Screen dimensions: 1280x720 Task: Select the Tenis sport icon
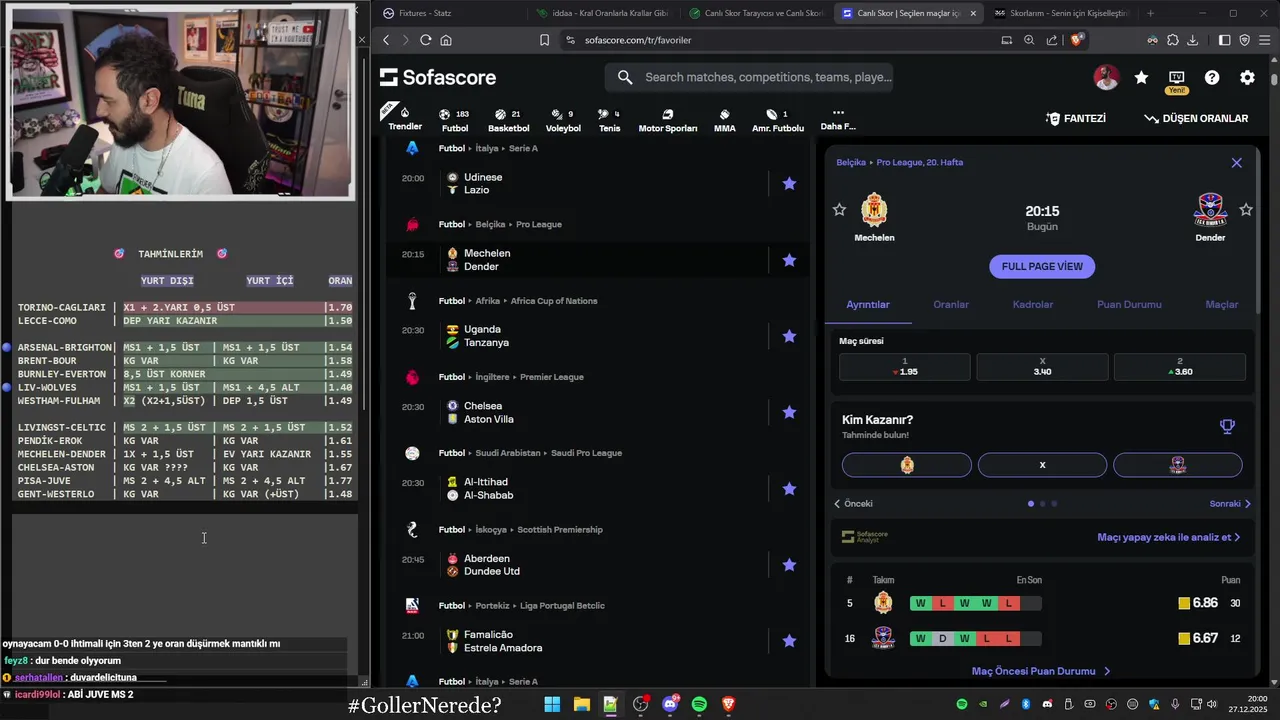click(x=609, y=120)
